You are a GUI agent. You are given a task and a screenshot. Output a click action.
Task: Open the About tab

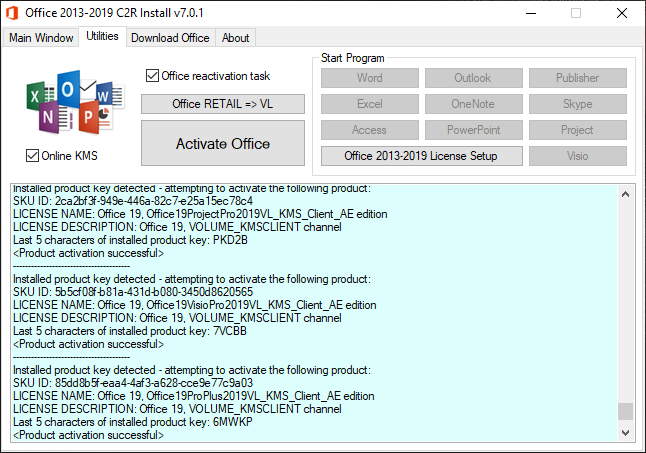tap(235, 38)
